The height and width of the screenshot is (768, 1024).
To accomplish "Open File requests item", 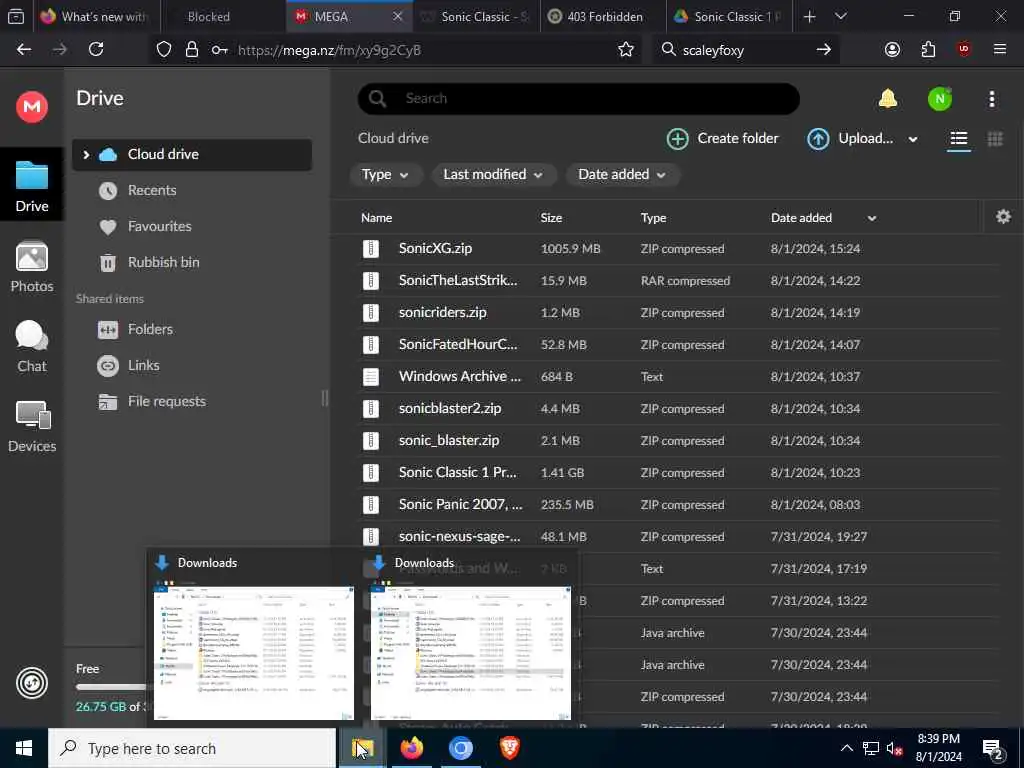I will [191, 401].
